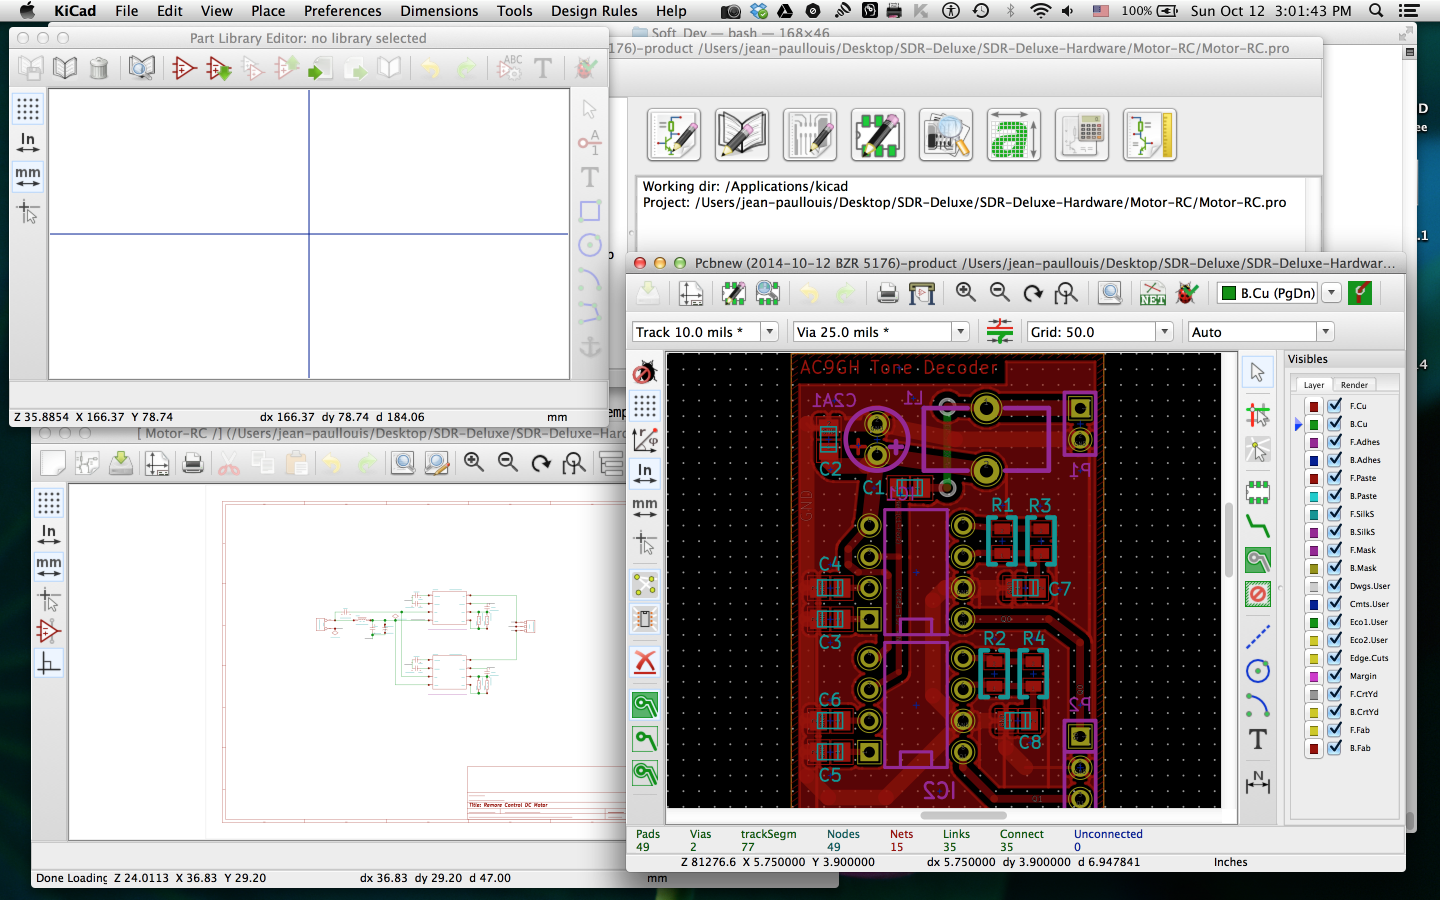
Task: Click the F.Mask layer color swatch
Action: pyautogui.click(x=1314, y=550)
